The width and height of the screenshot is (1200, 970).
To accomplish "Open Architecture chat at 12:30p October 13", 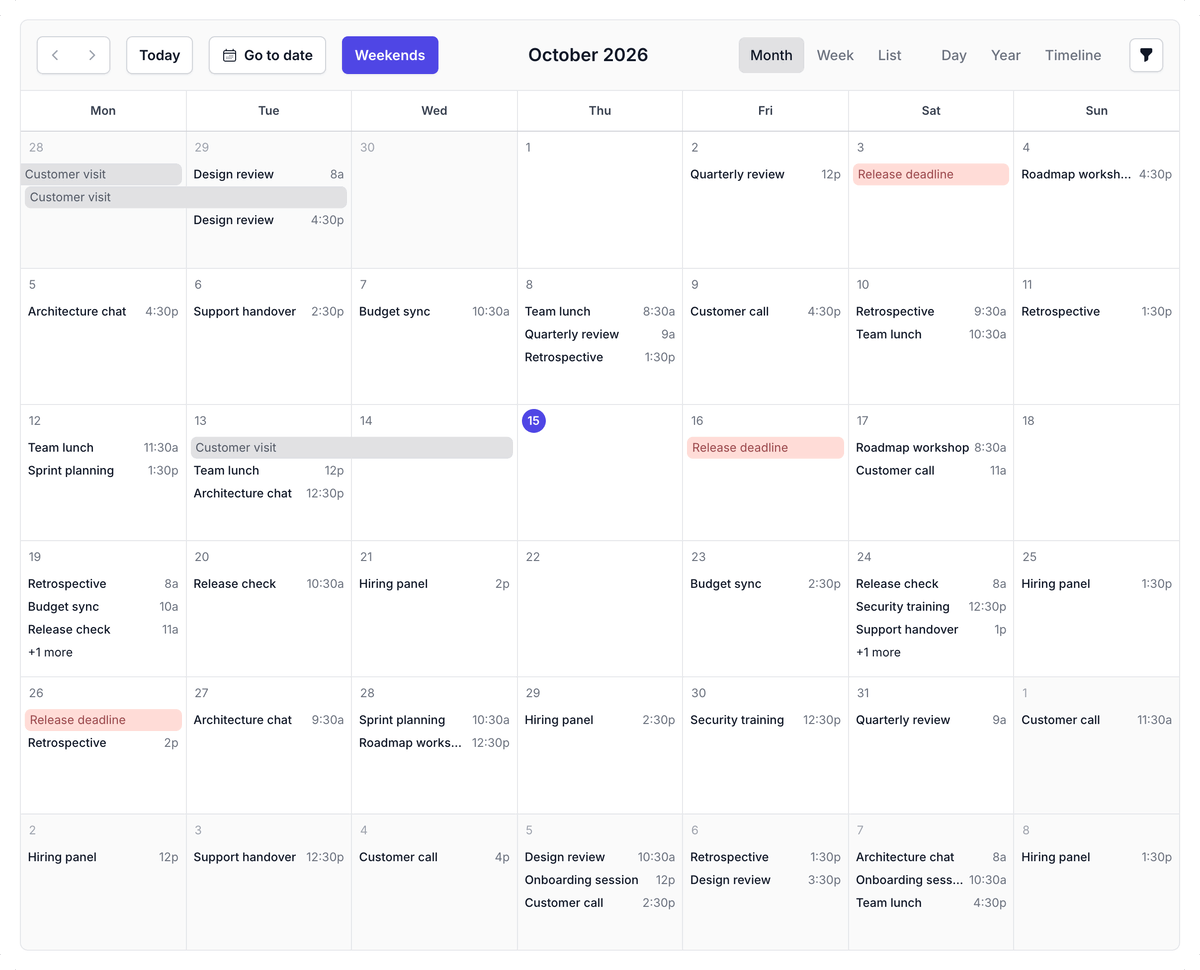I will tap(268, 493).
